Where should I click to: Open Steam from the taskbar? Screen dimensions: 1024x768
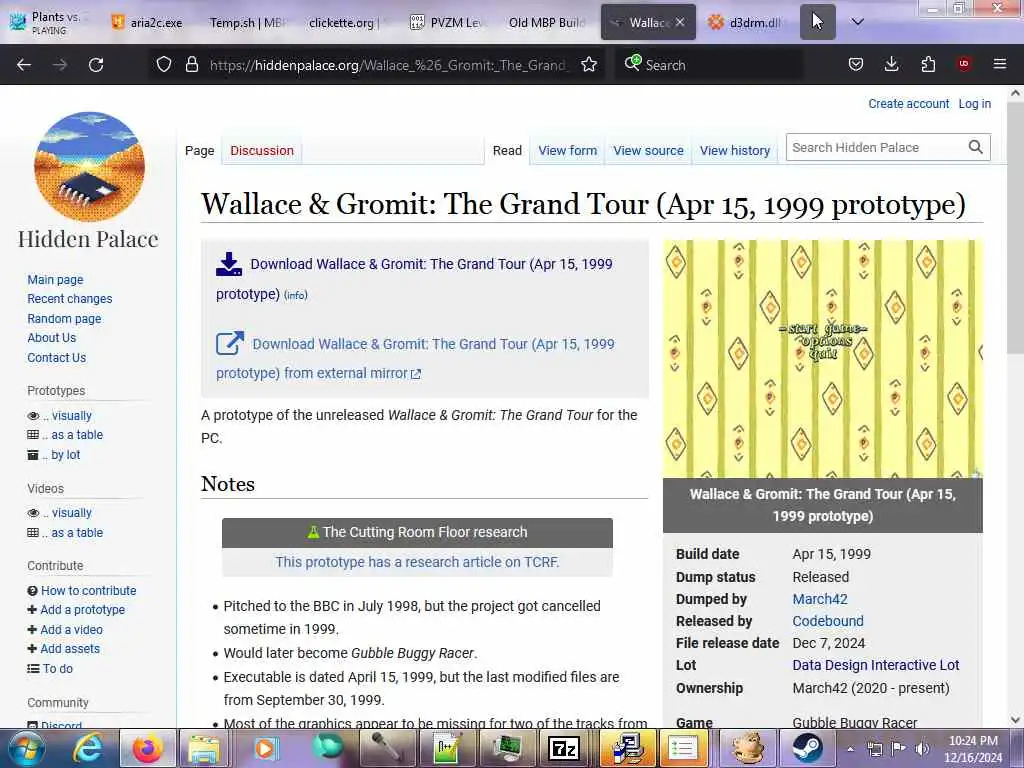808,748
